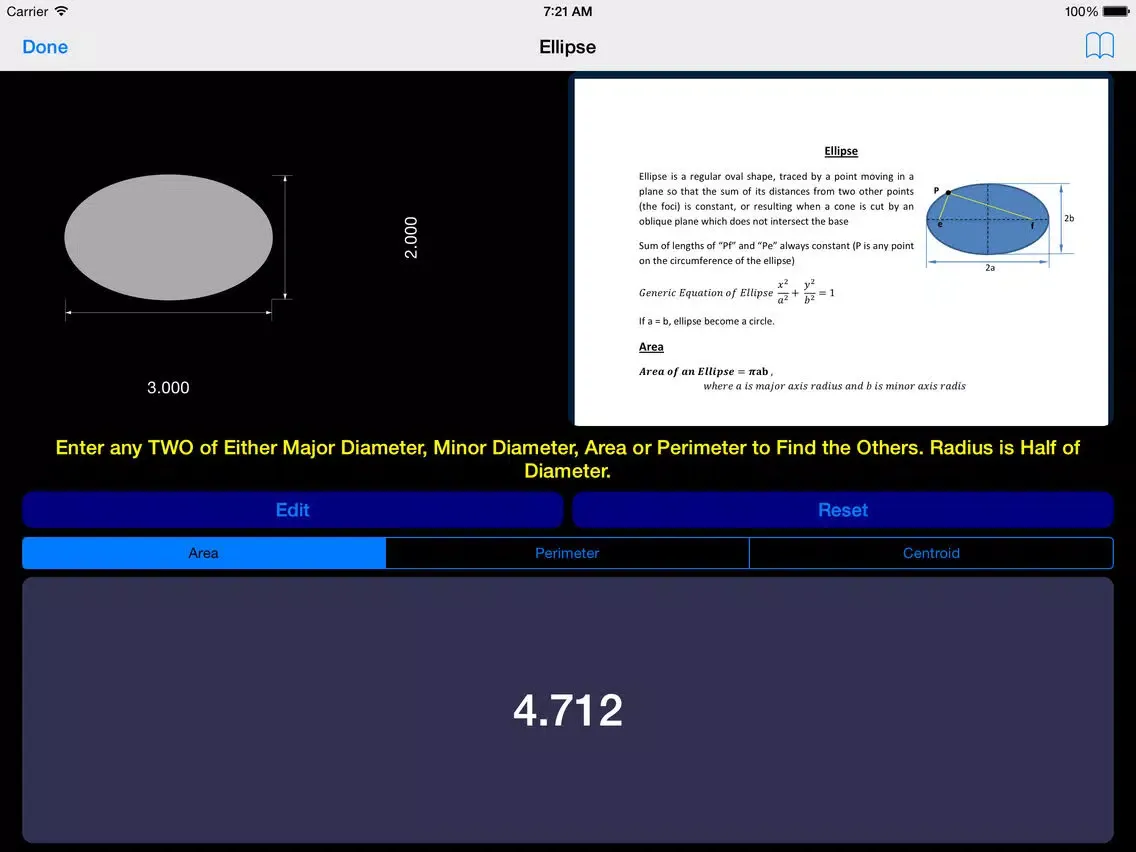
Task: Select the 3.000 major diameter value
Action: [168, 388]
